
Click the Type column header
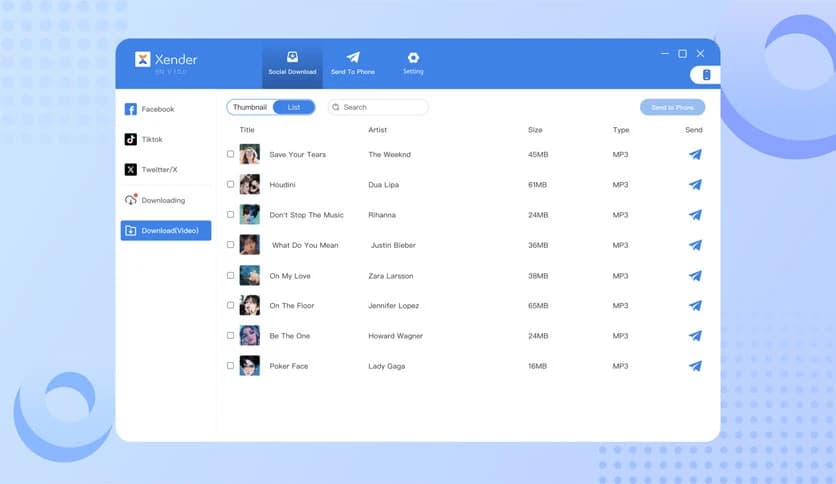(x=621, y=130)
